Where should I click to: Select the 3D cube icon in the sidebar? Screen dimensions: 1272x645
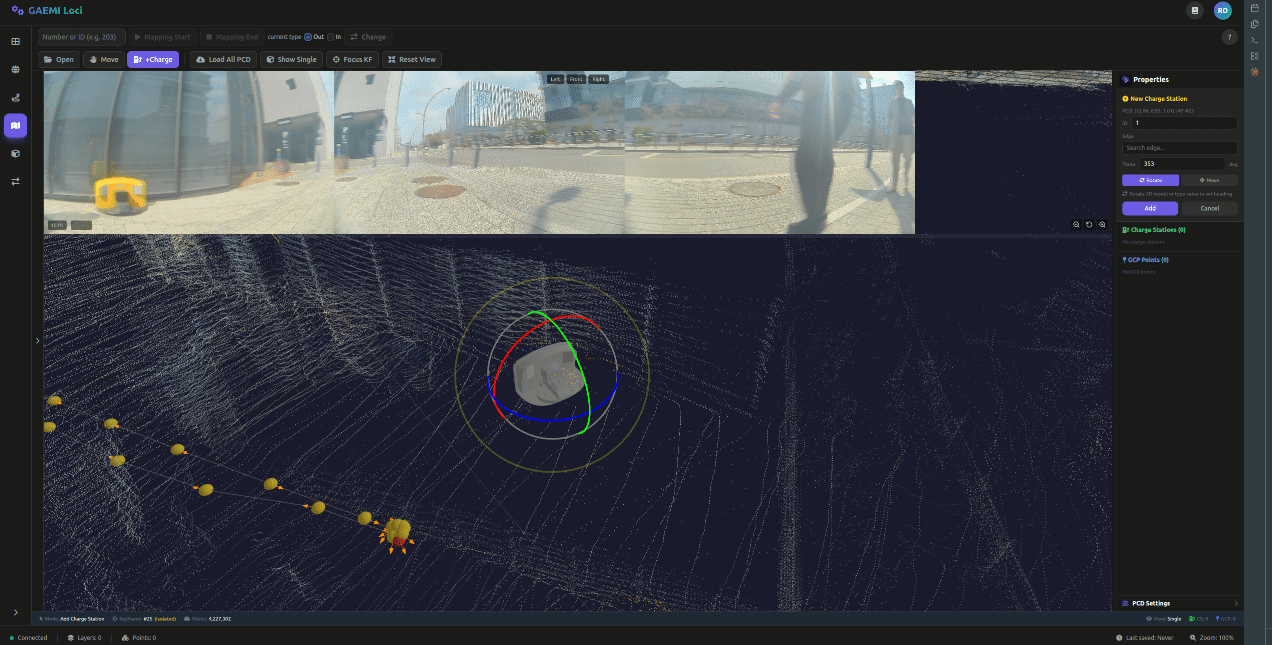[x=15, y=153]
